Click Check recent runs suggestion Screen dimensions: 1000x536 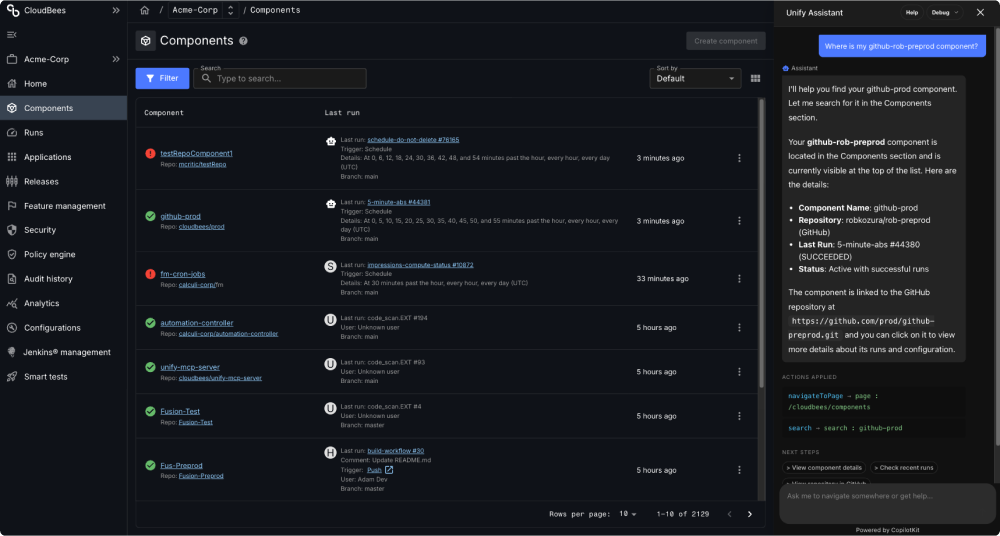coord(904,468)
